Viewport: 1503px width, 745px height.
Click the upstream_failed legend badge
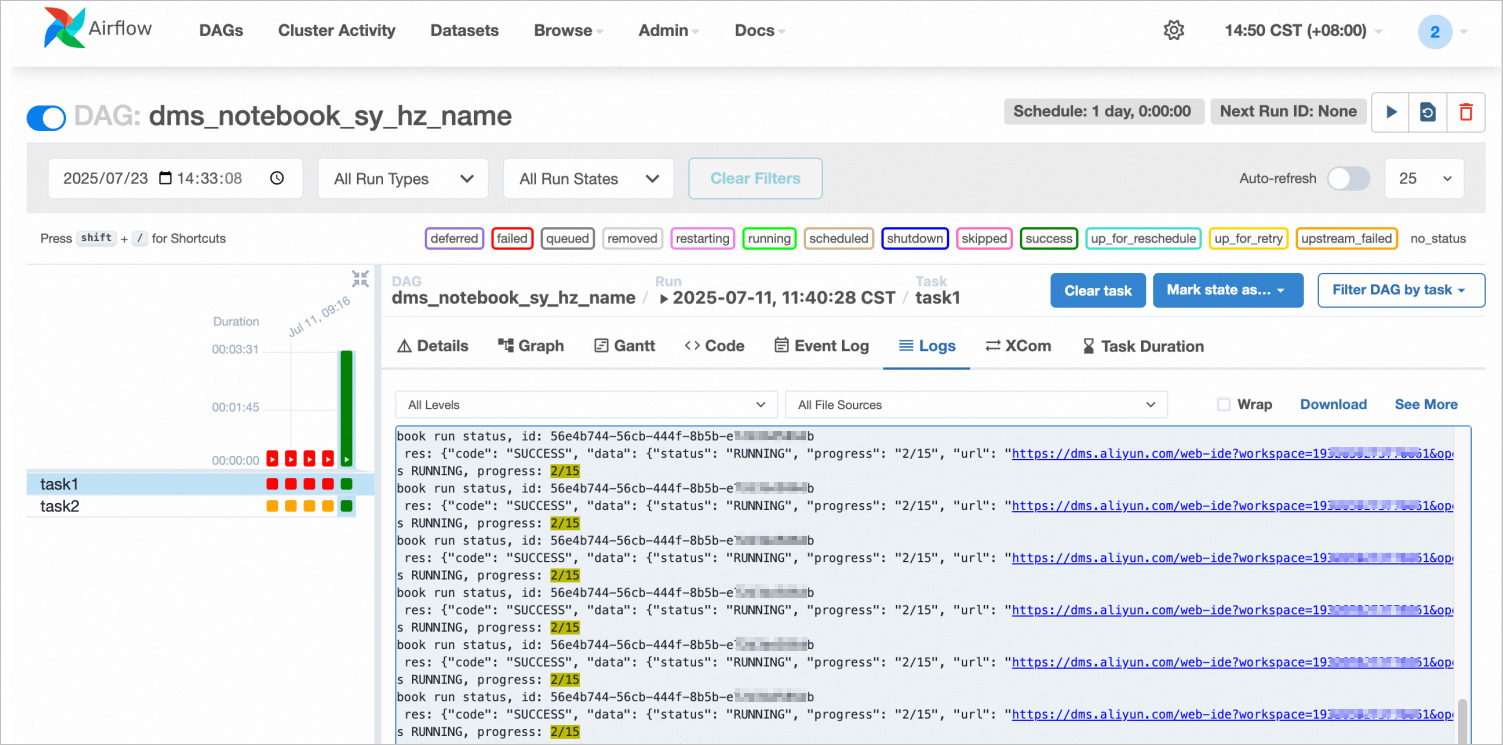(1347, 239)
